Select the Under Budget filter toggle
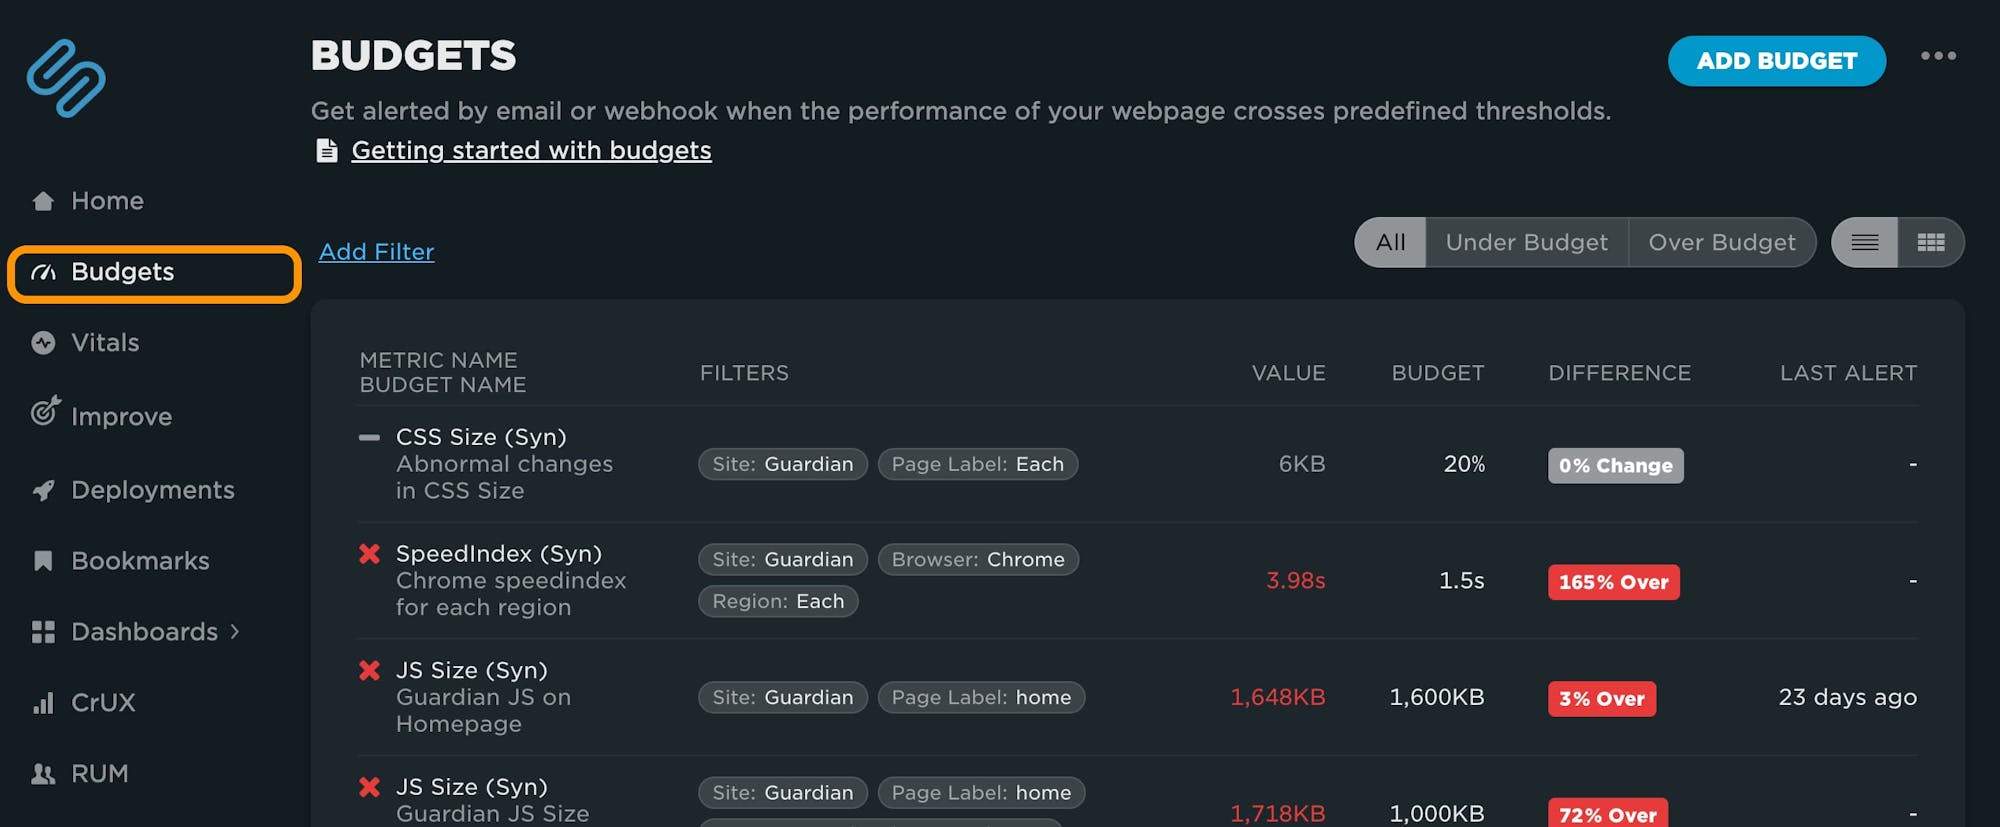 tap(1525, 242)
